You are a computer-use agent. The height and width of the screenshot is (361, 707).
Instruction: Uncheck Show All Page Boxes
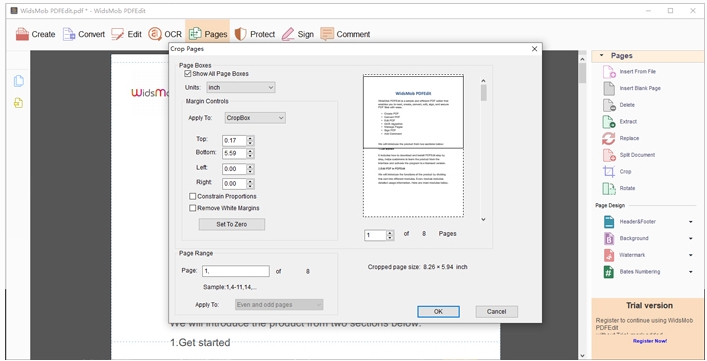[188, 73]
